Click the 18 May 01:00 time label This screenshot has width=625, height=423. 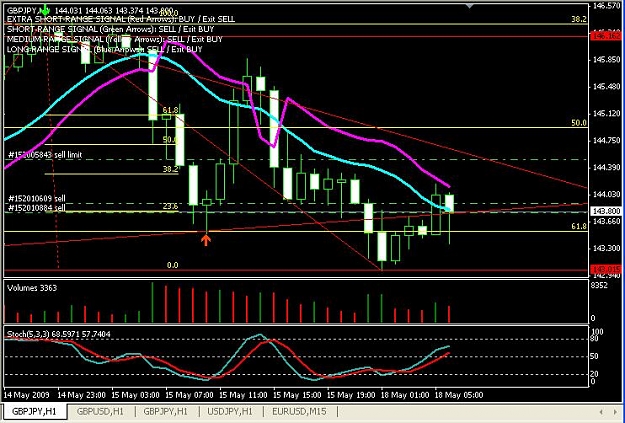[405, 395]
